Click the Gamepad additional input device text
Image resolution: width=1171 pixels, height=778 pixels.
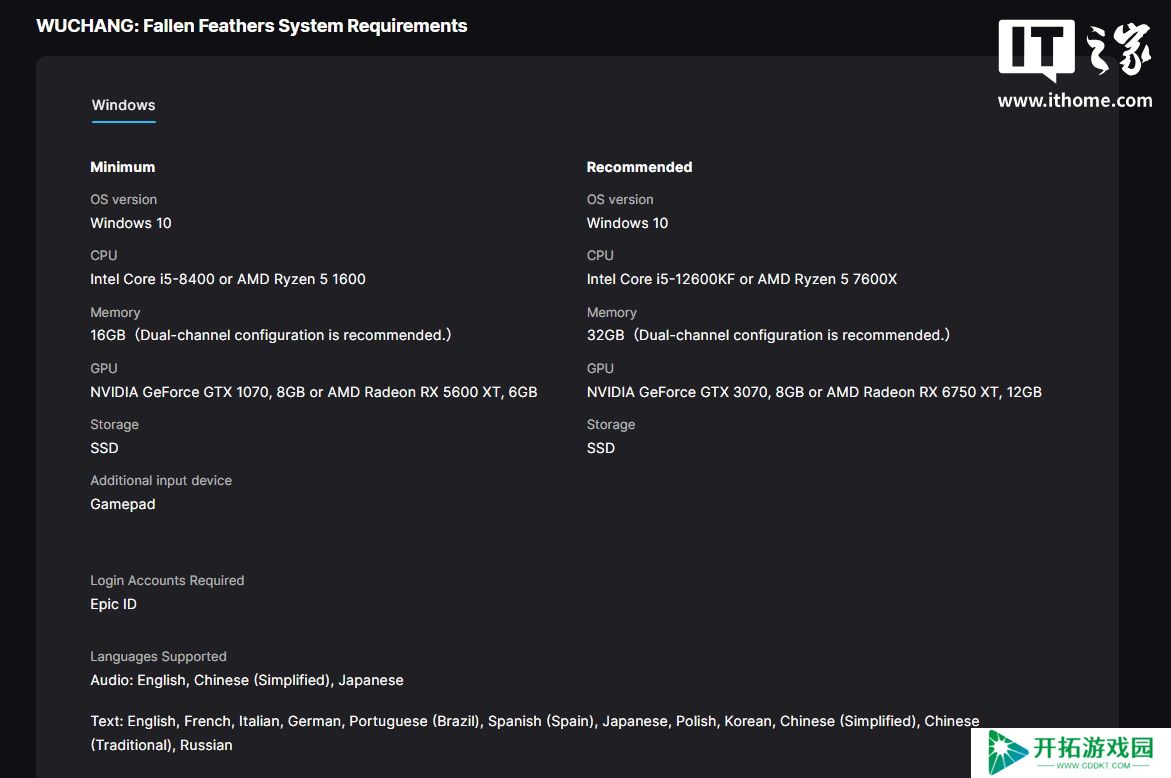tap(122, 504)
